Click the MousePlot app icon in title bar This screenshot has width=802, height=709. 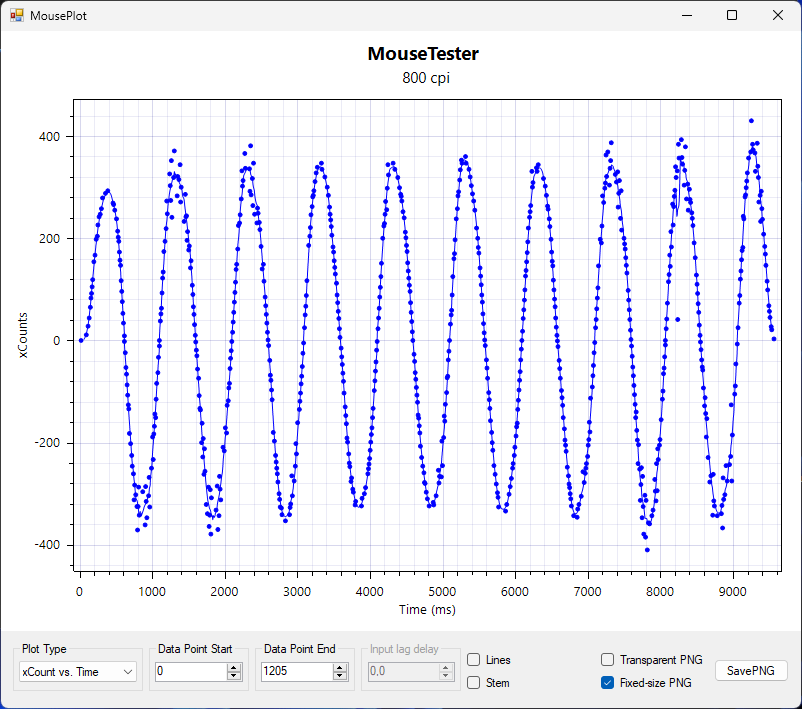coord(16,15)
